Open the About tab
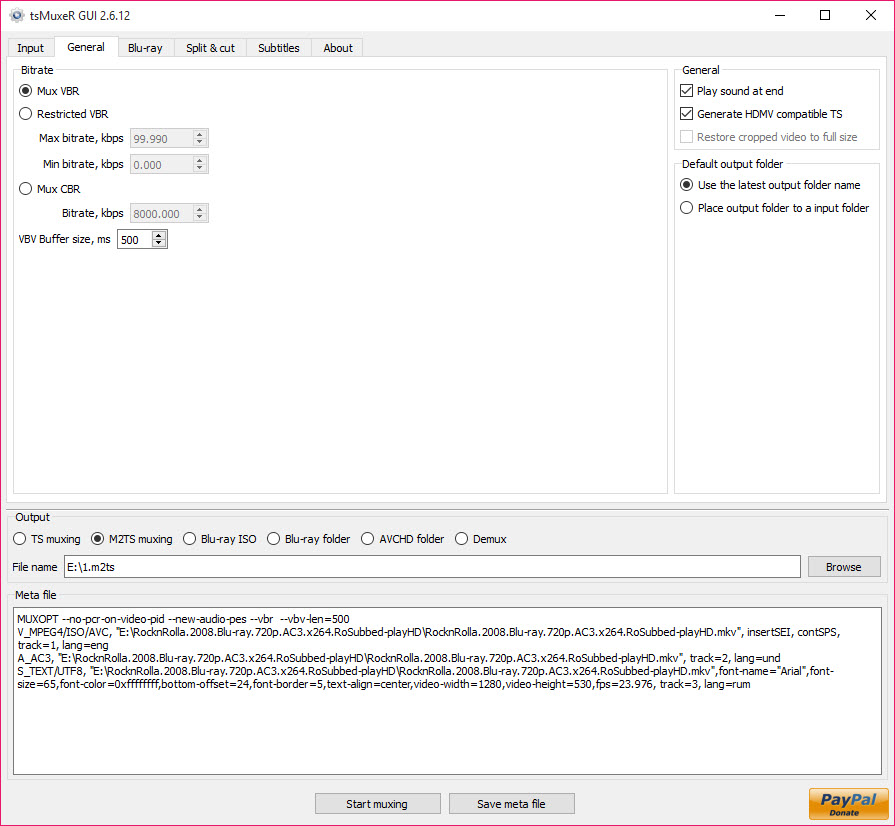 pyautogui.click(x=338, y=48)
